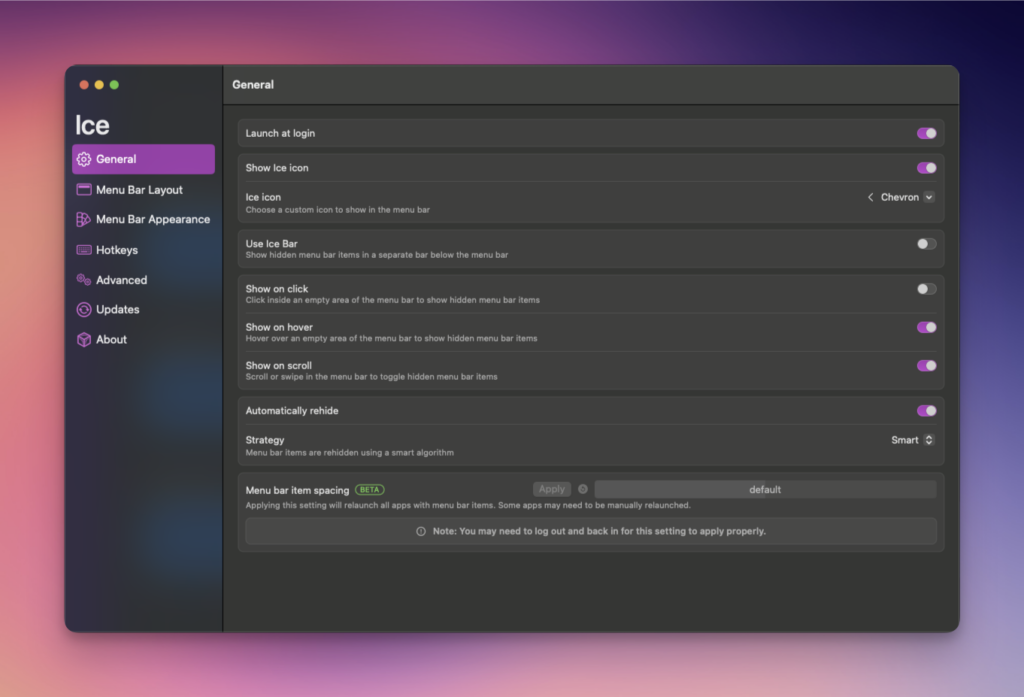
Task: Click the Updates circular arrow icon
Action: click(x=84, y=310)
